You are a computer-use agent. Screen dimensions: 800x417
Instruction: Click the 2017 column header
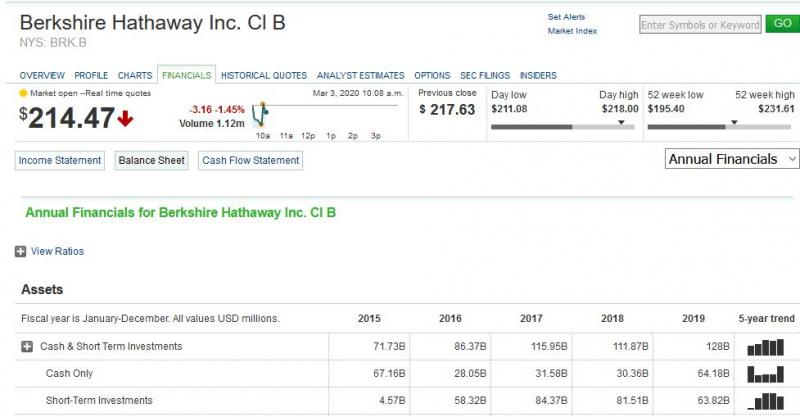pos(531,318)
